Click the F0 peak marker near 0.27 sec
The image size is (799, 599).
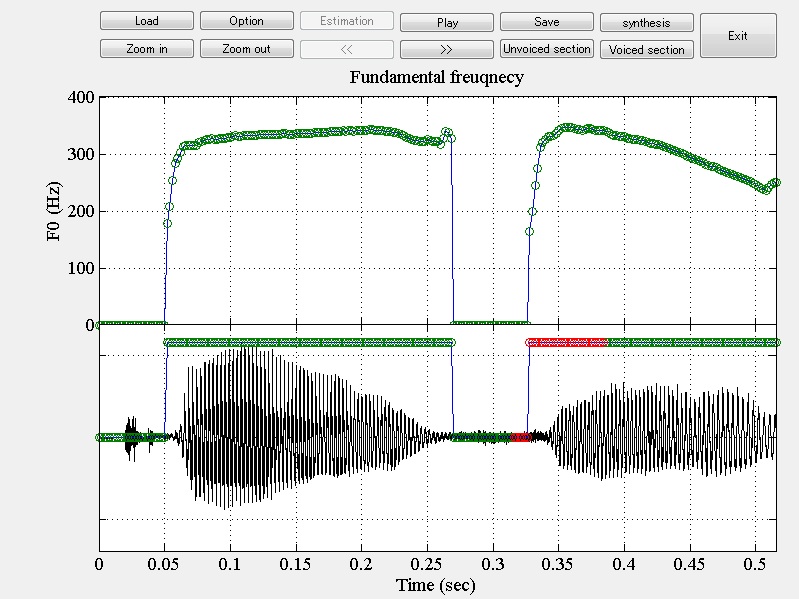click(x=447, y=132)
